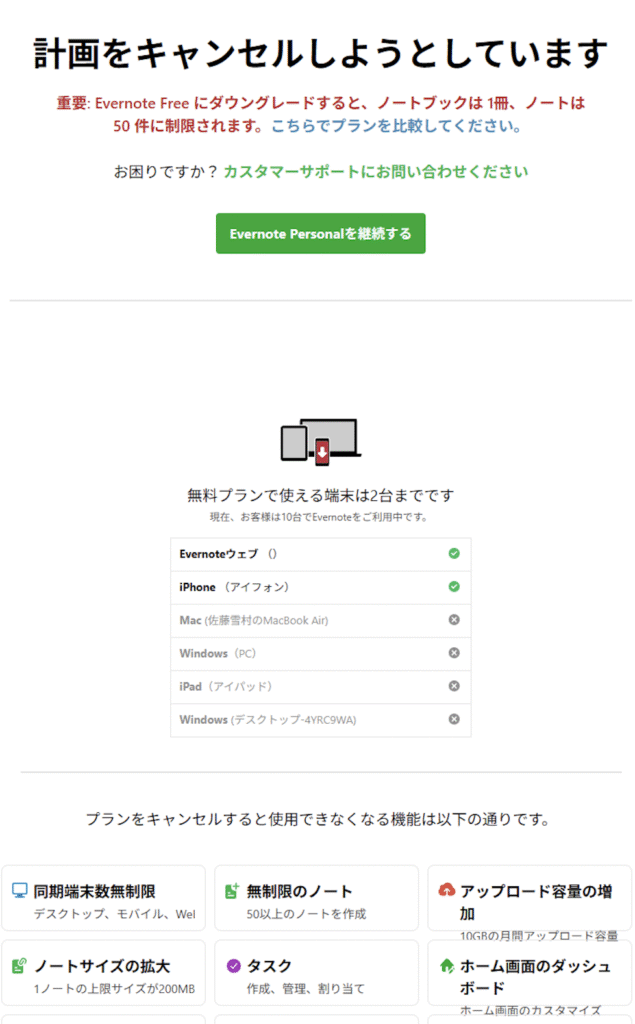Toggle the x mark on Mac MacBook Air row
Image resolution: width=635 pixels, height=1024 pixels.
(x=454, y=620)
